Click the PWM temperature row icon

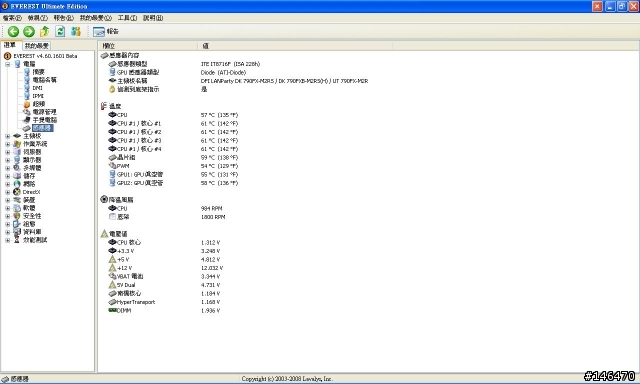tap(112, 166)
